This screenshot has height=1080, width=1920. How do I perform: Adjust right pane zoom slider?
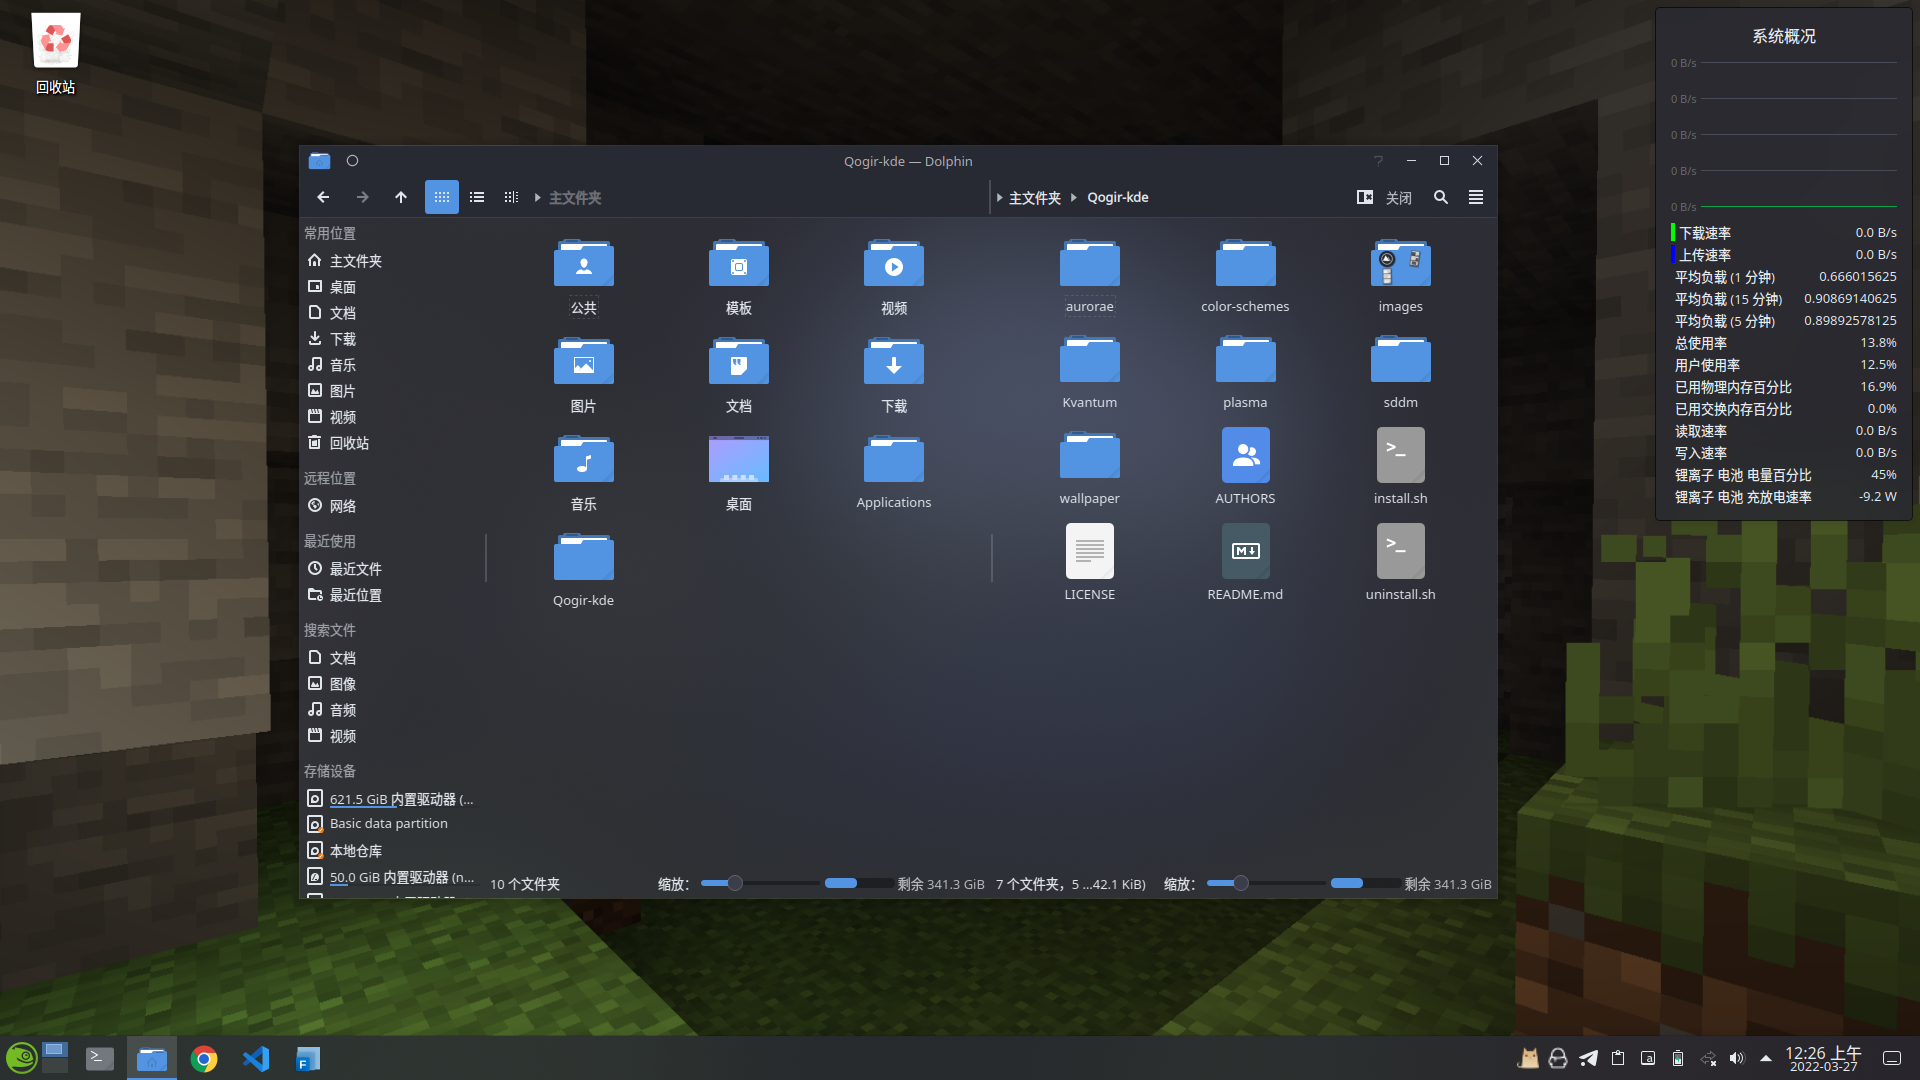(1265, 884)
